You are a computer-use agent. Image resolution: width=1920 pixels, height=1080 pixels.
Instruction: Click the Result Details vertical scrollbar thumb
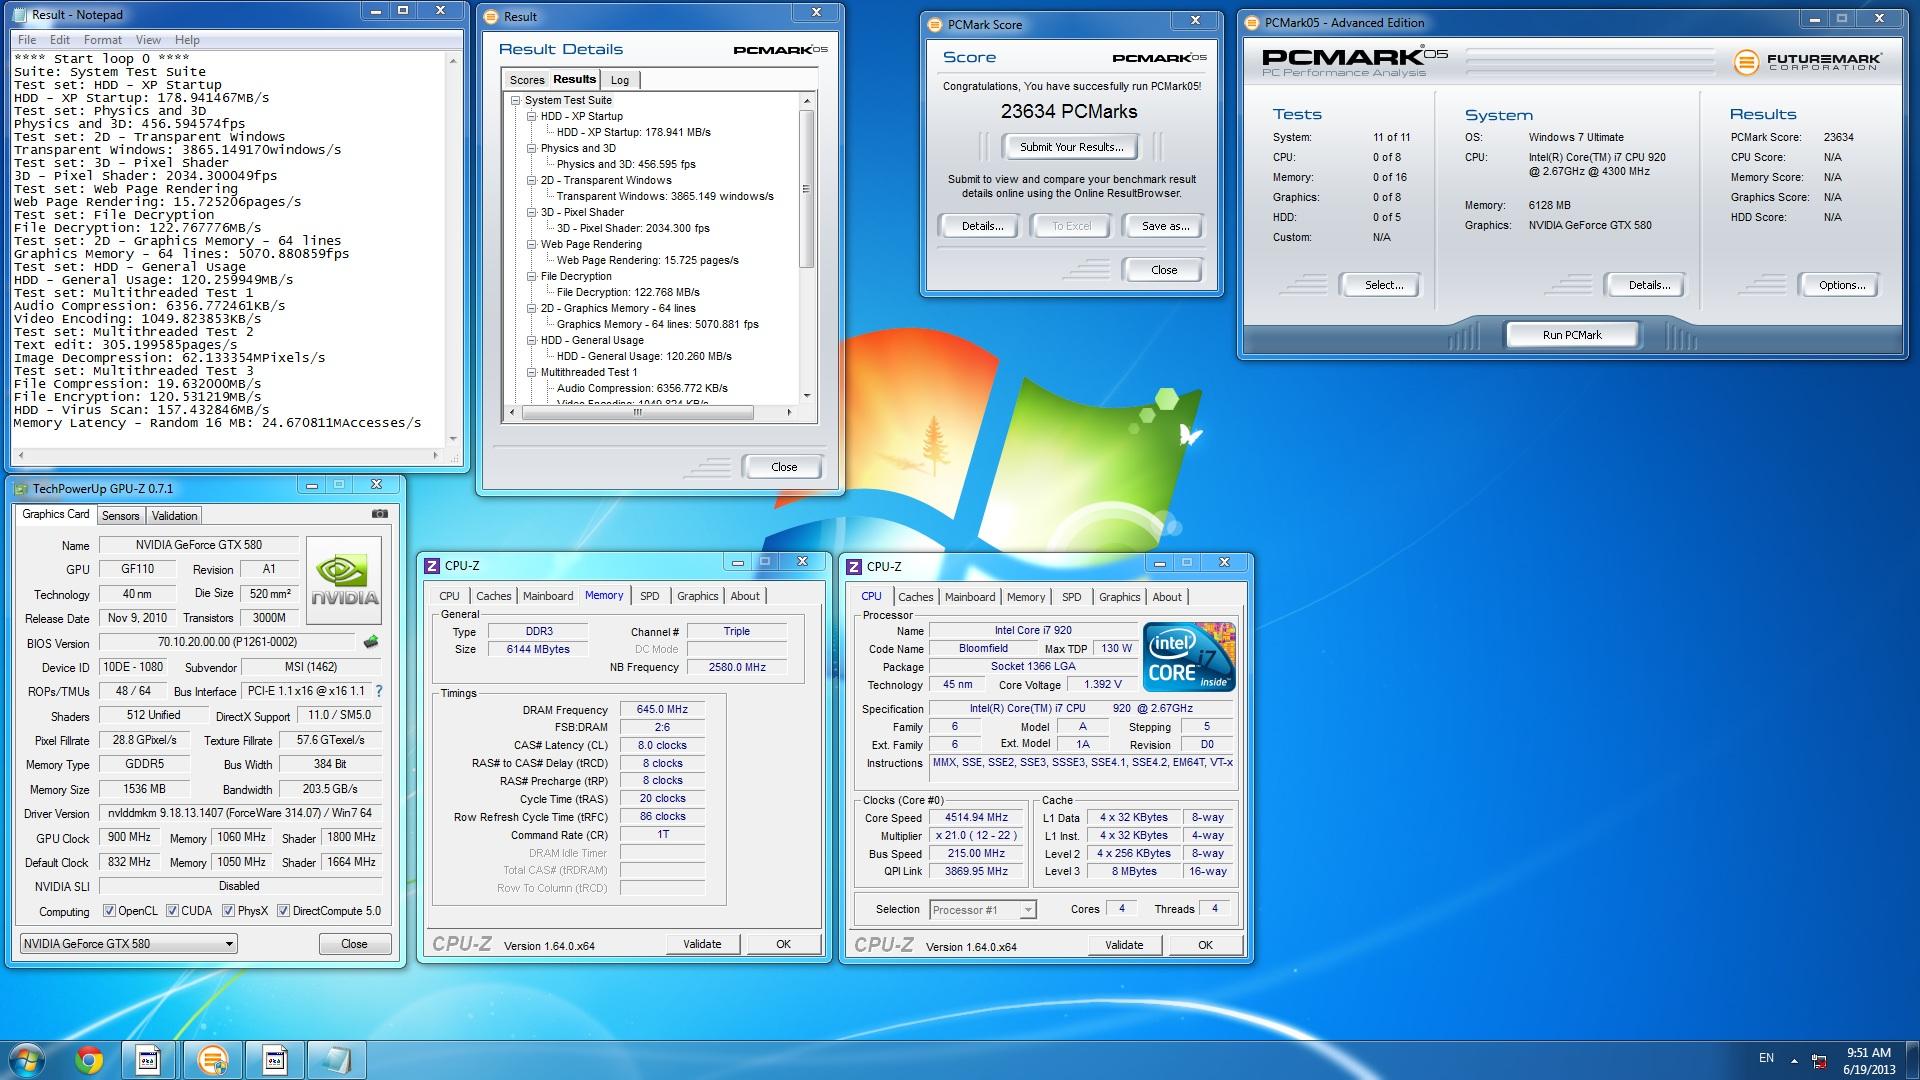(x=807, y=189)
